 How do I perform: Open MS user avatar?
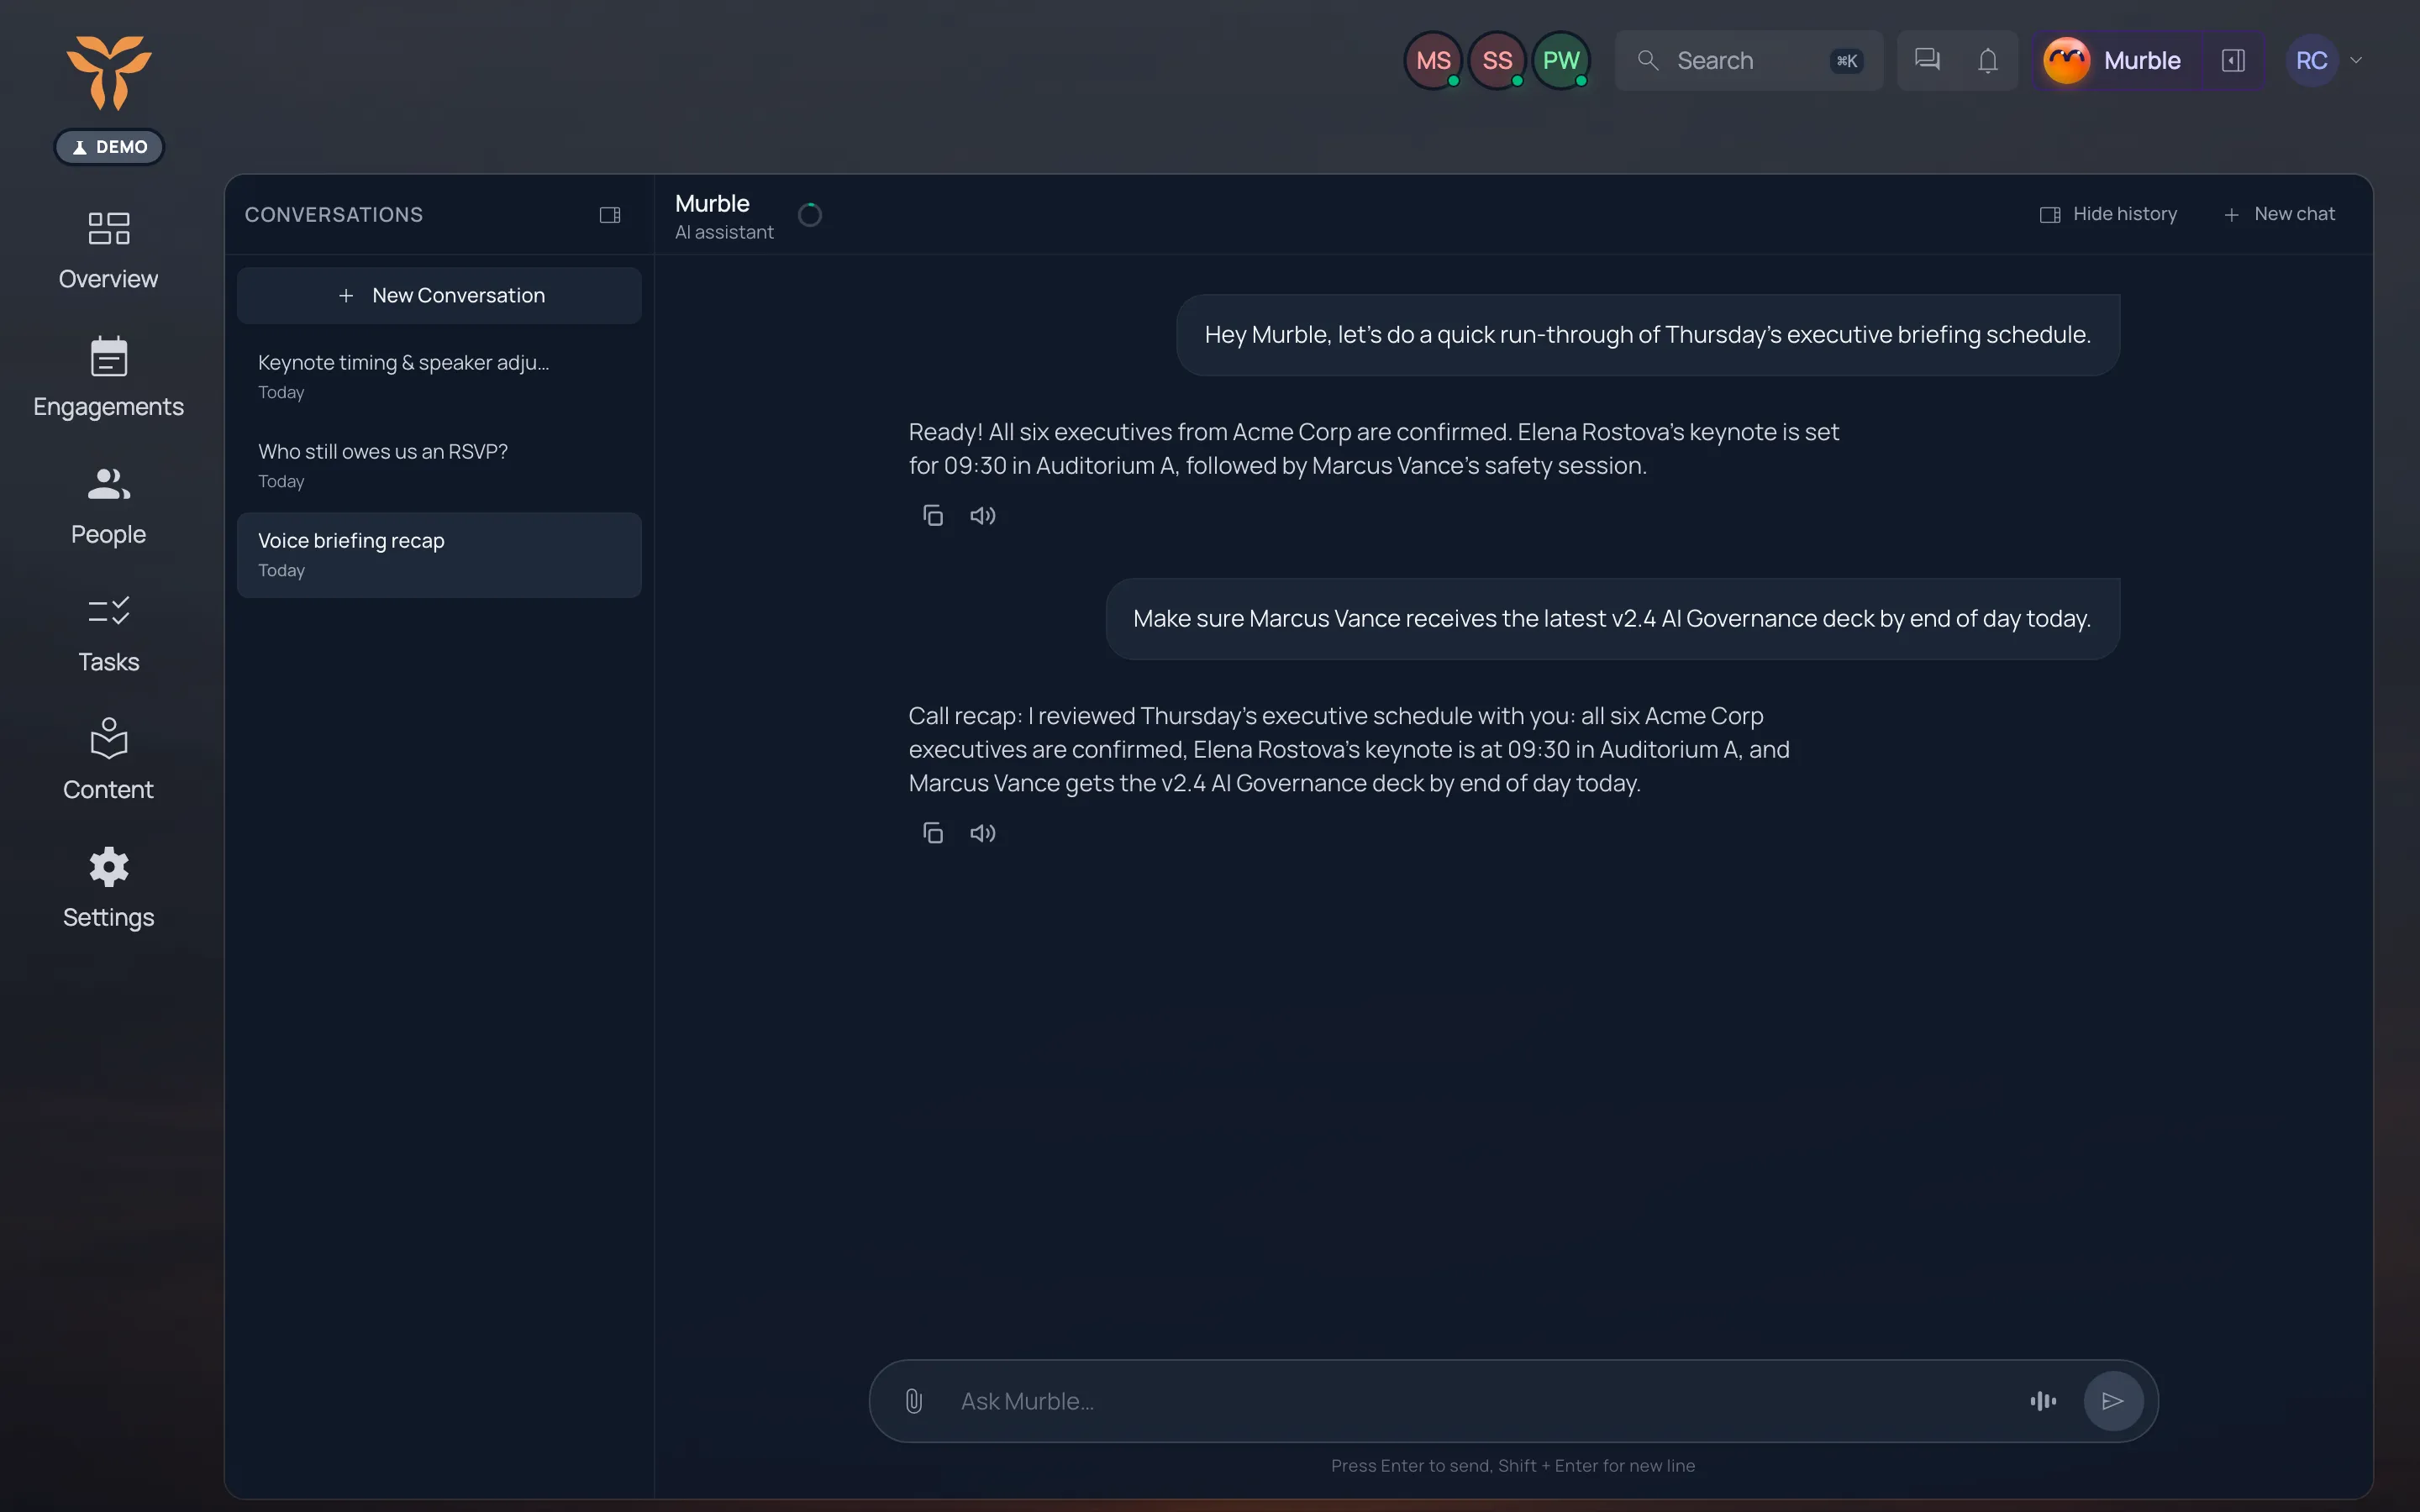(1433, 60)
